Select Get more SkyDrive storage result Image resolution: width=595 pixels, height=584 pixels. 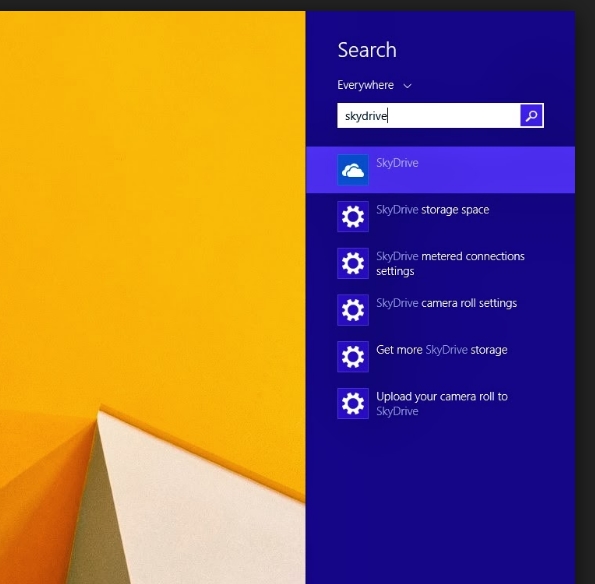click(442, 349)
